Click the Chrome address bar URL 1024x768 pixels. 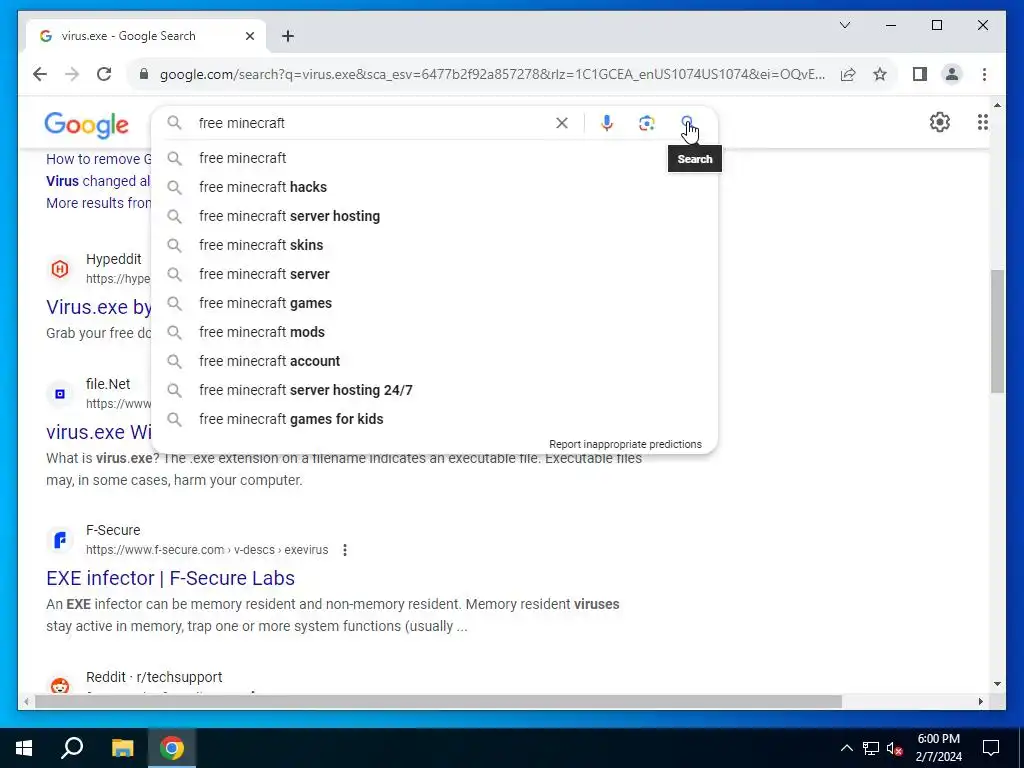(492, 74)
